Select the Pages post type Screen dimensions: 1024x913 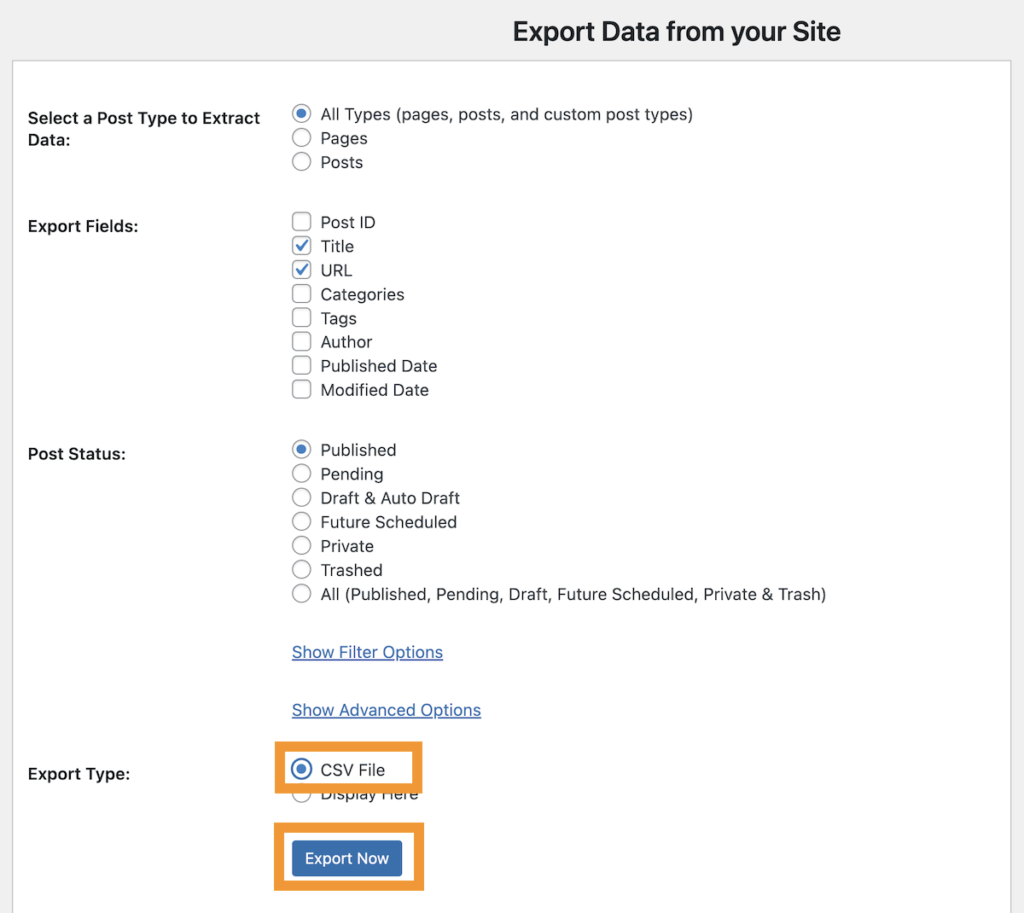(301, 138)
